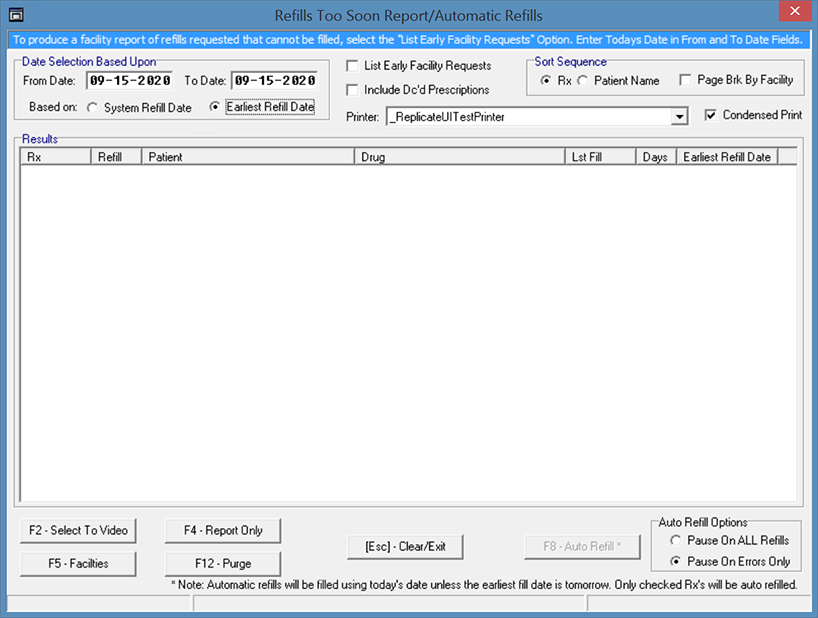Select System Refill Date radio option
818x618 pixels.
click(x=93, y=108)
